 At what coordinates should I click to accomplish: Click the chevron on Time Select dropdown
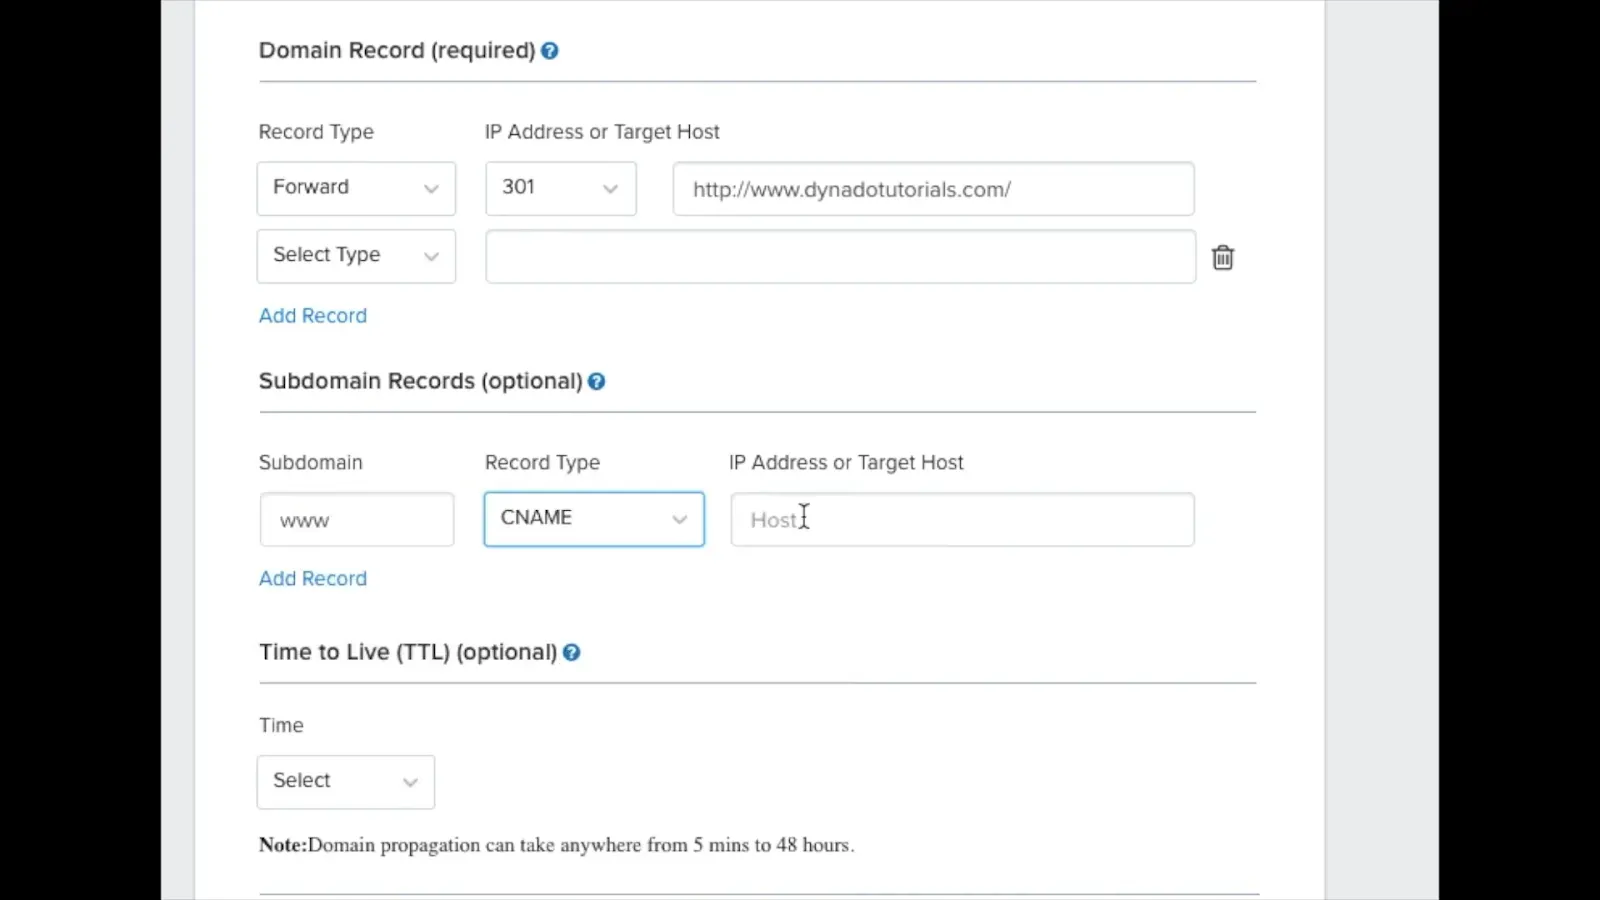point(410,783)
